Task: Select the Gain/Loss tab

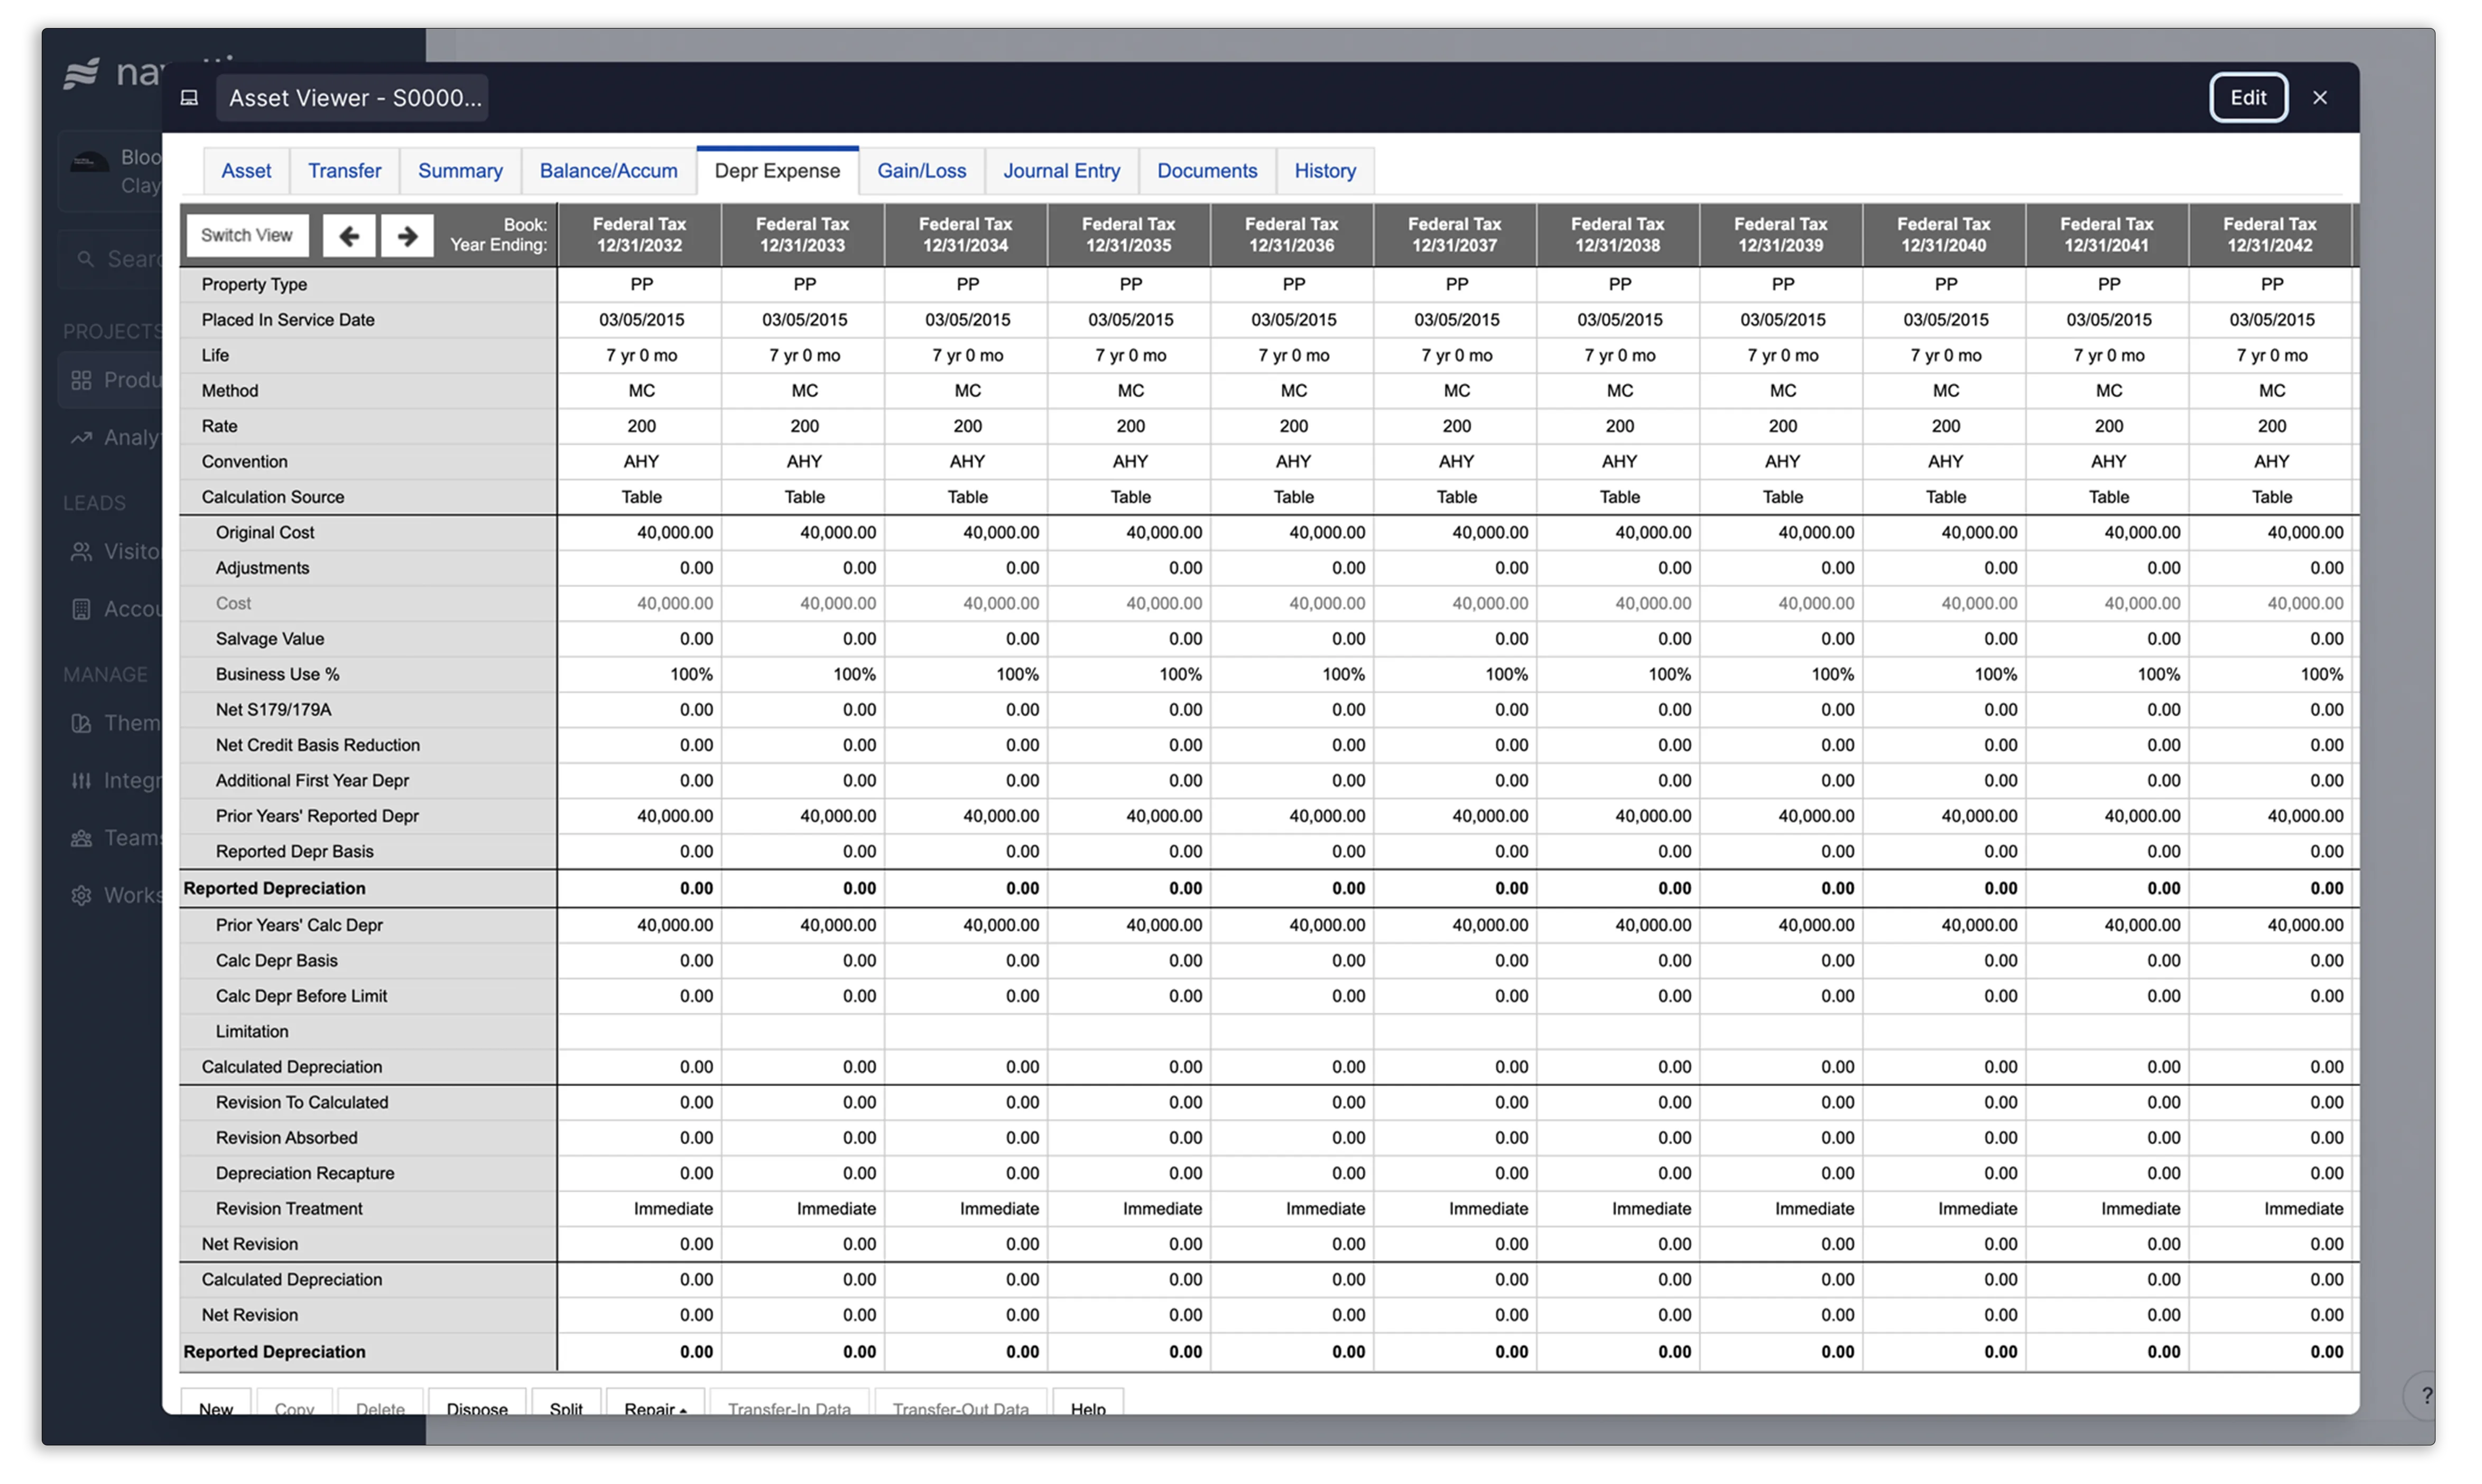Action: point(922,171)
